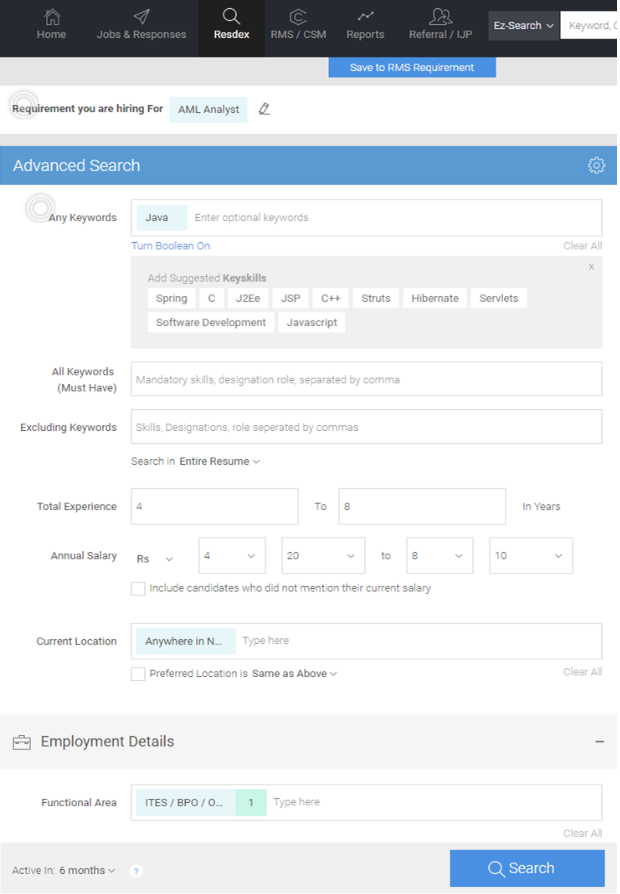Add suggested keyskill Hibernate
This screenshot has height=894, width=620.
pyautogui.click(x=435, y=298)
